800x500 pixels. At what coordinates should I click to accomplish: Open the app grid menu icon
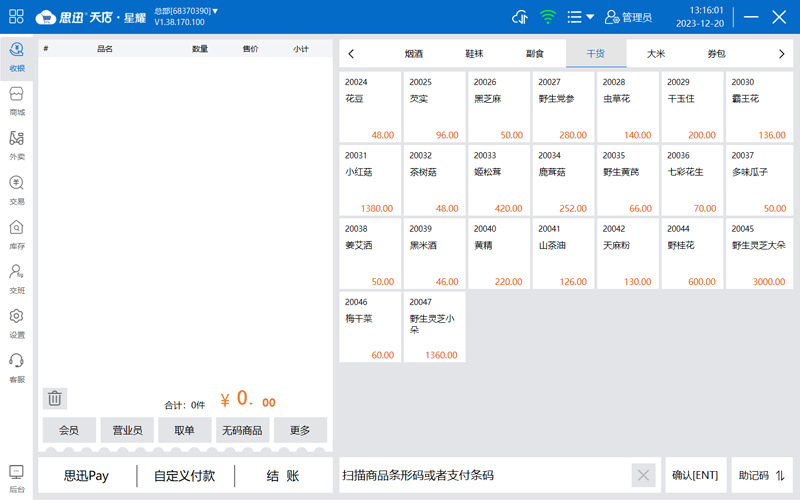16,16
